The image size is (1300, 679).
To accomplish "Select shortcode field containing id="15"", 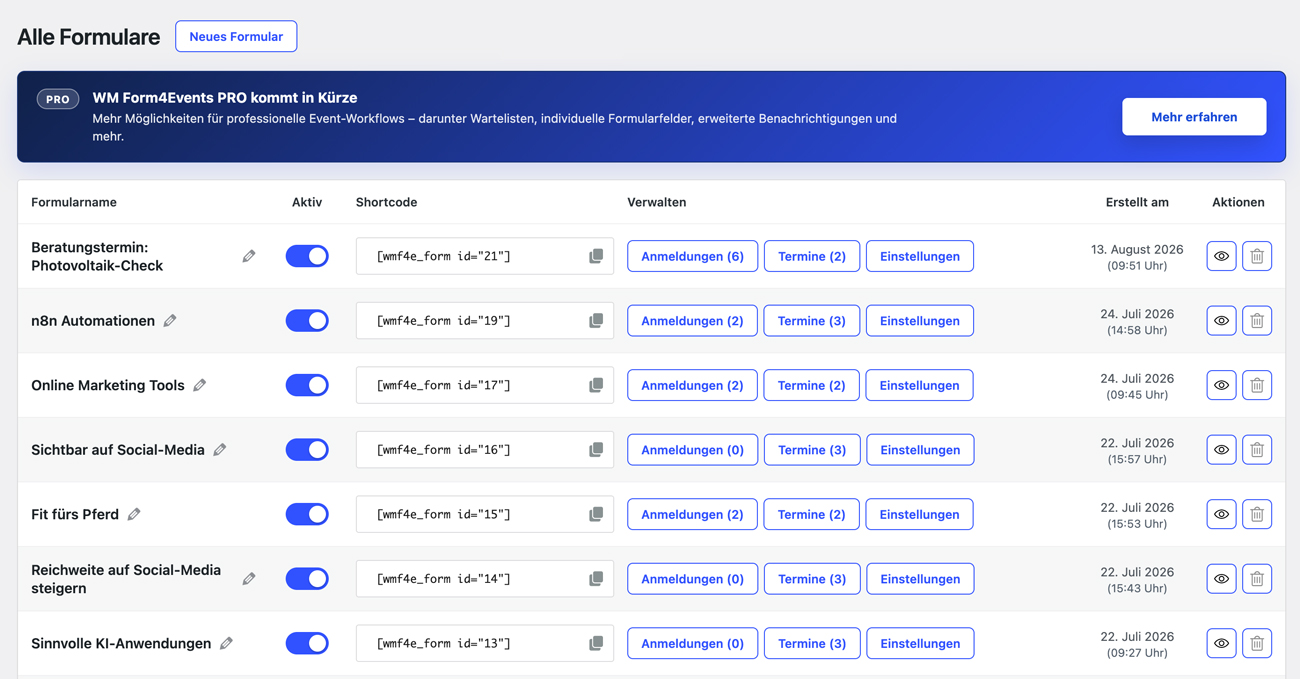I will tap(484, 514).
